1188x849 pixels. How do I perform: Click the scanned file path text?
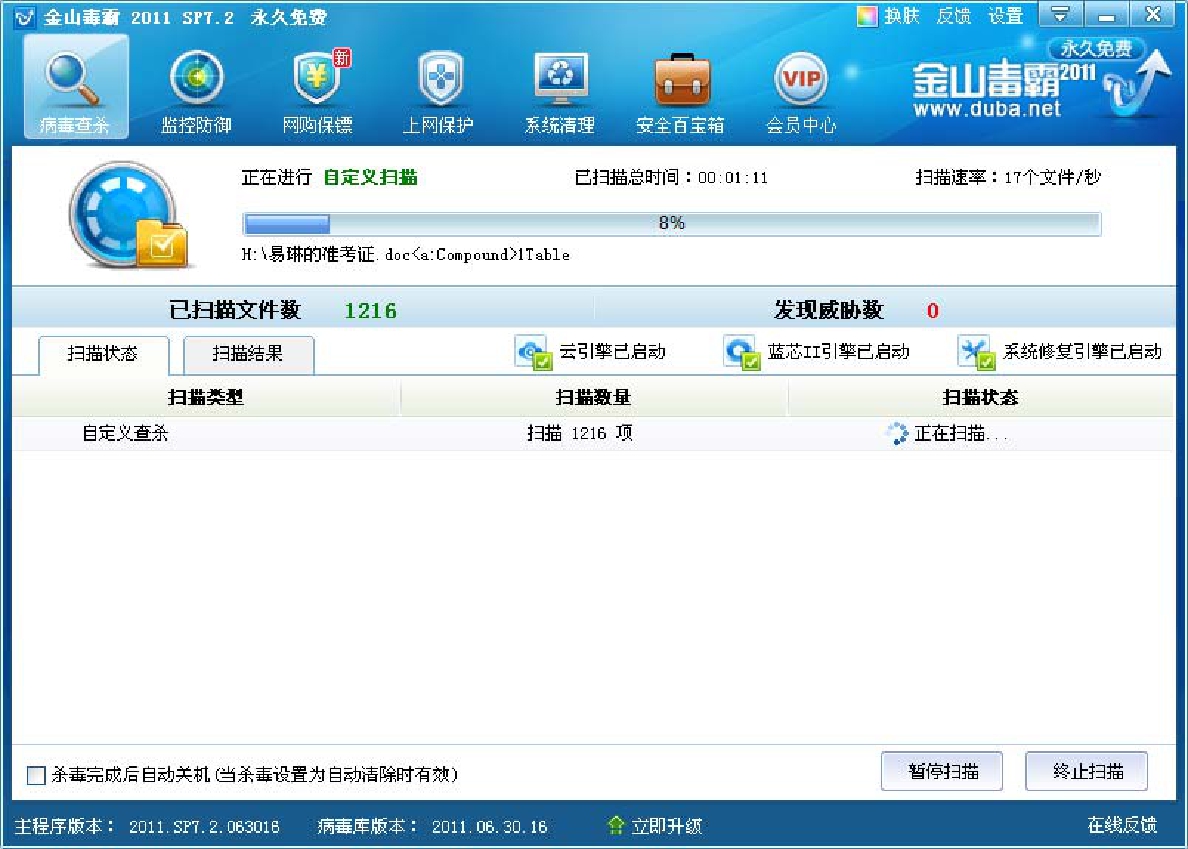tap(405, 254)
